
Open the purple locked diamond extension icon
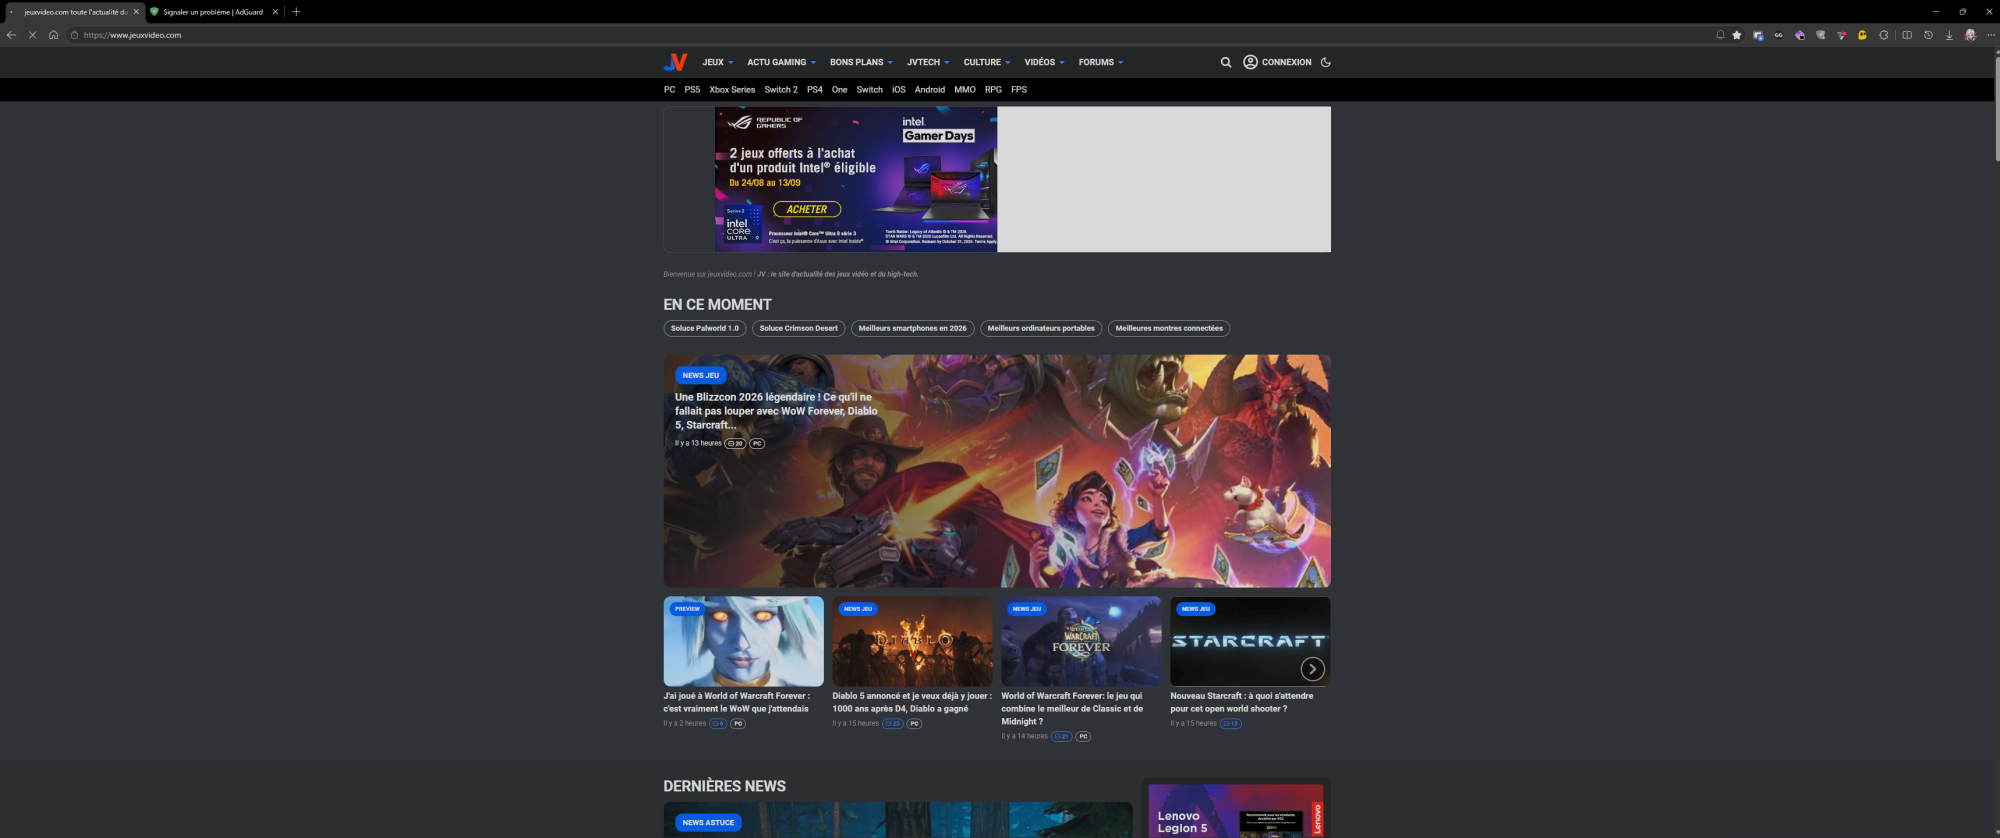point(1800,35)
